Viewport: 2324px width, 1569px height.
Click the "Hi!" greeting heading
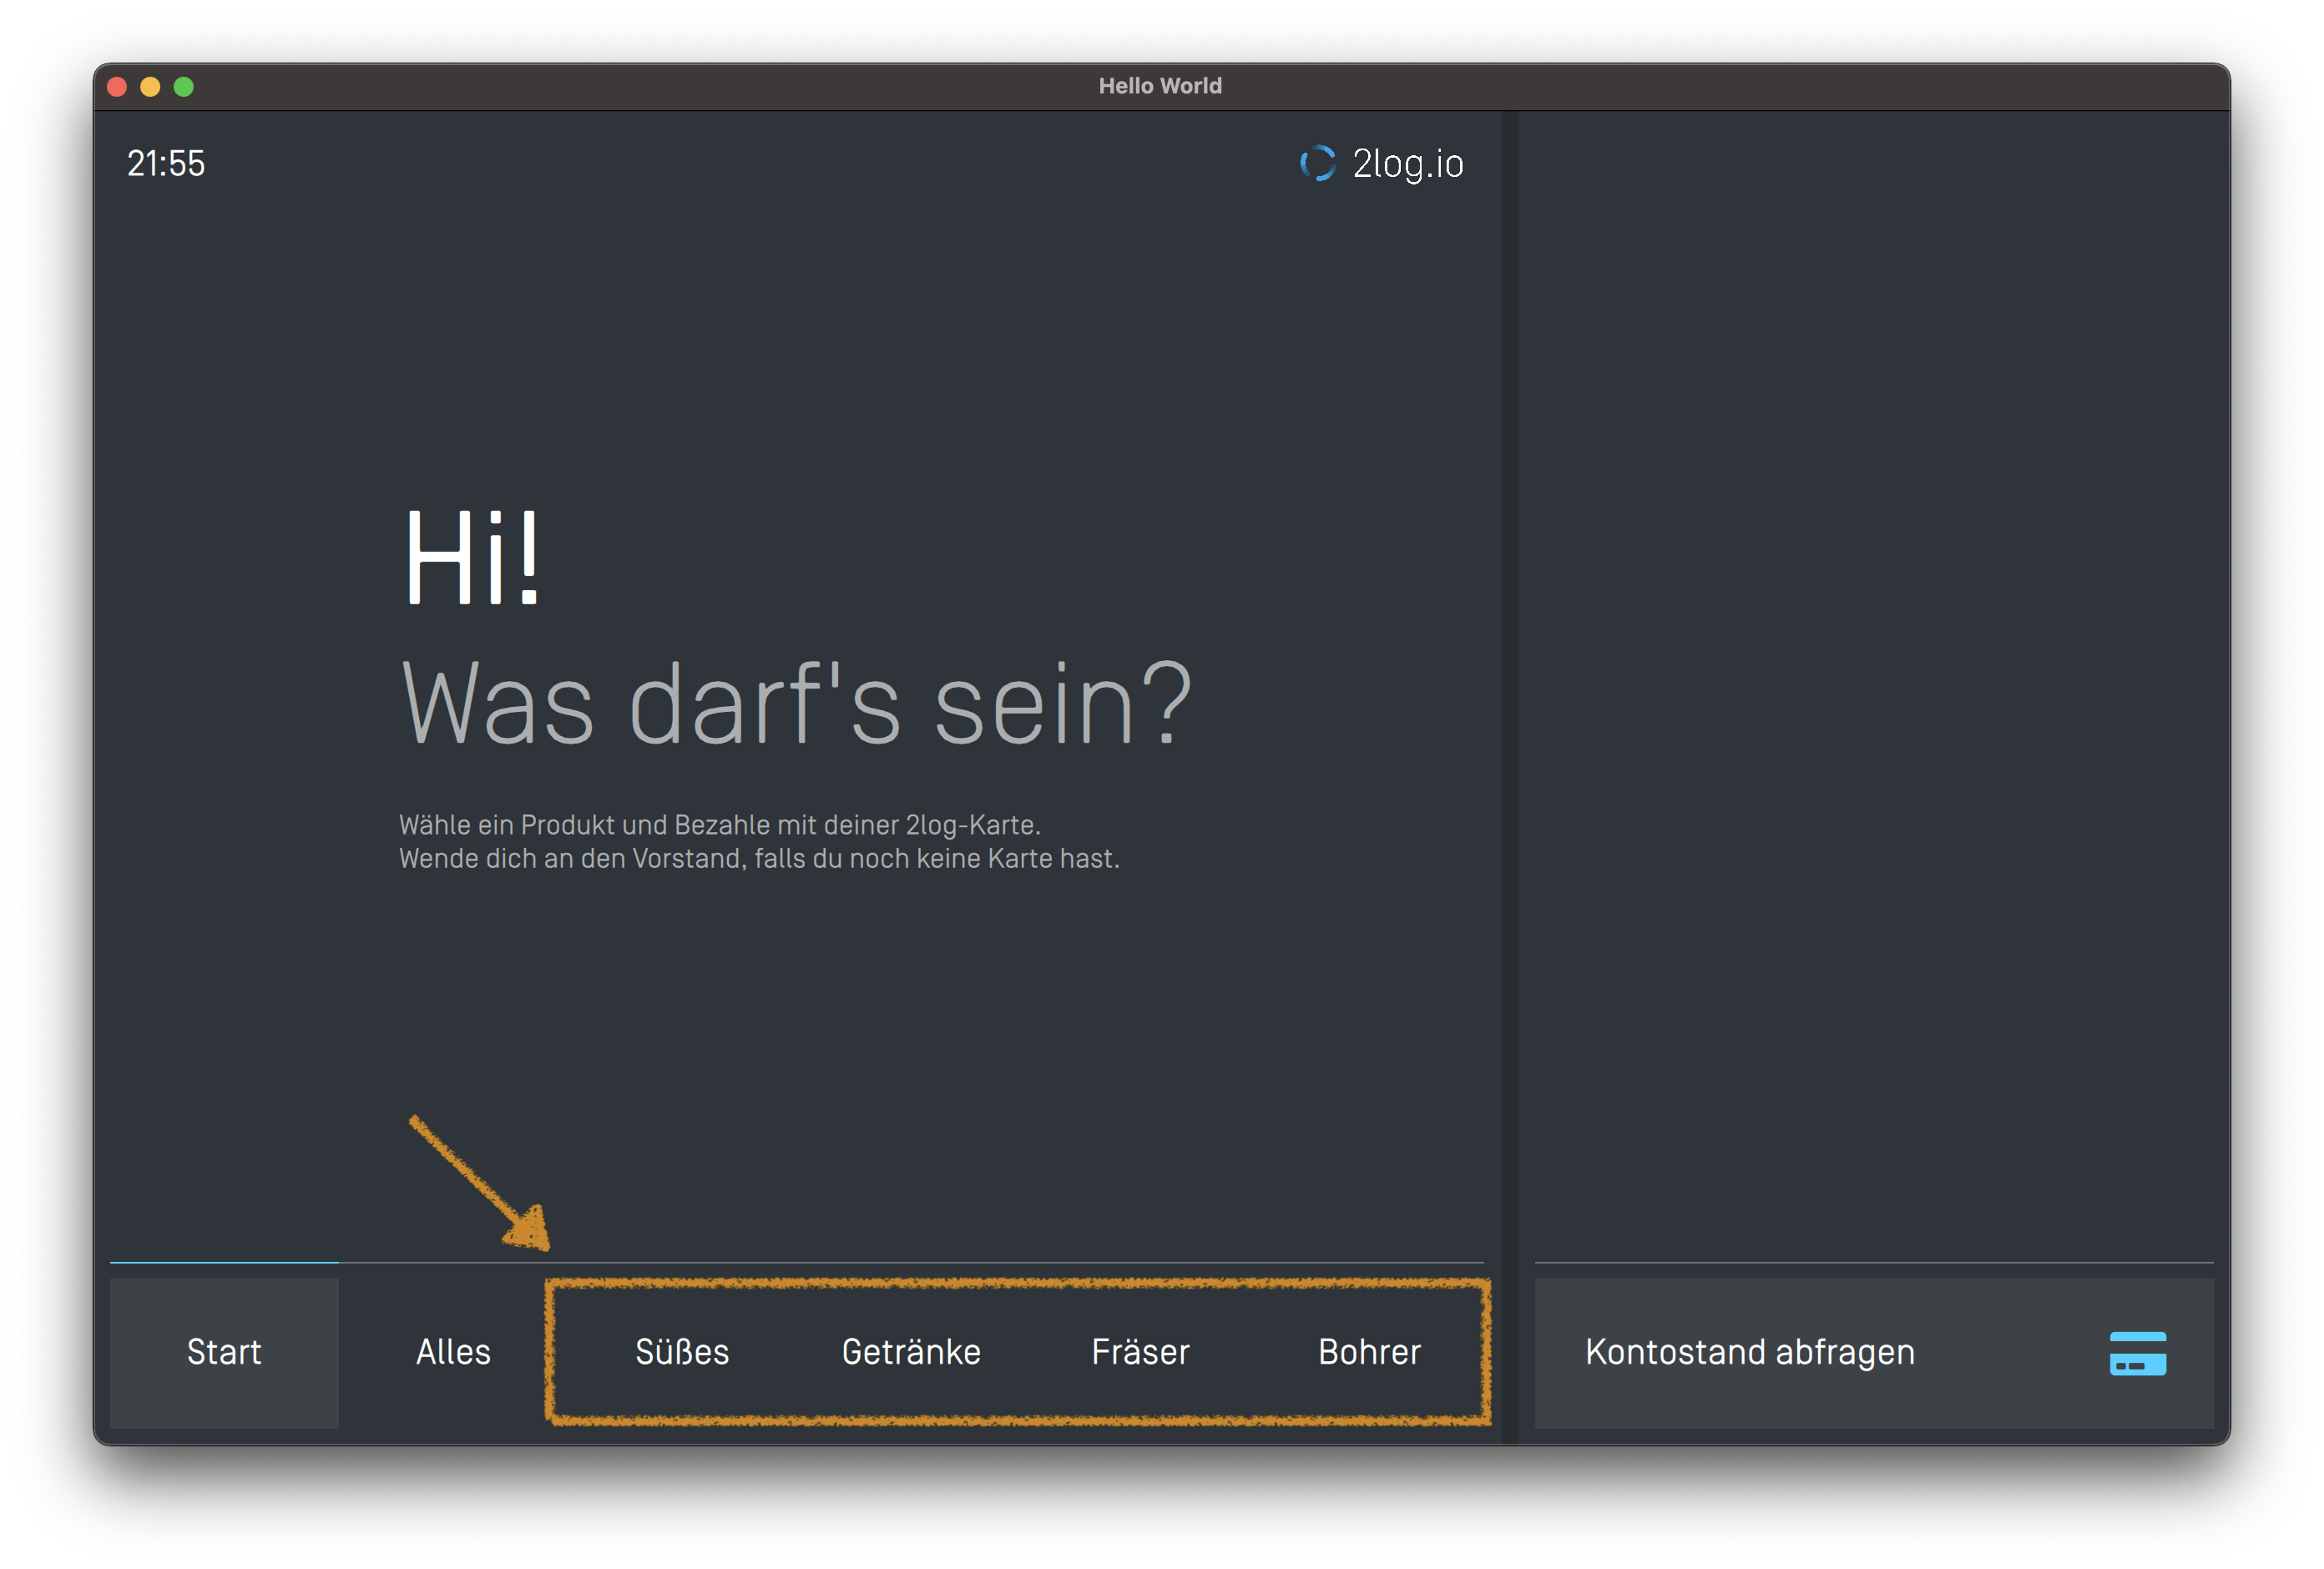472,558
